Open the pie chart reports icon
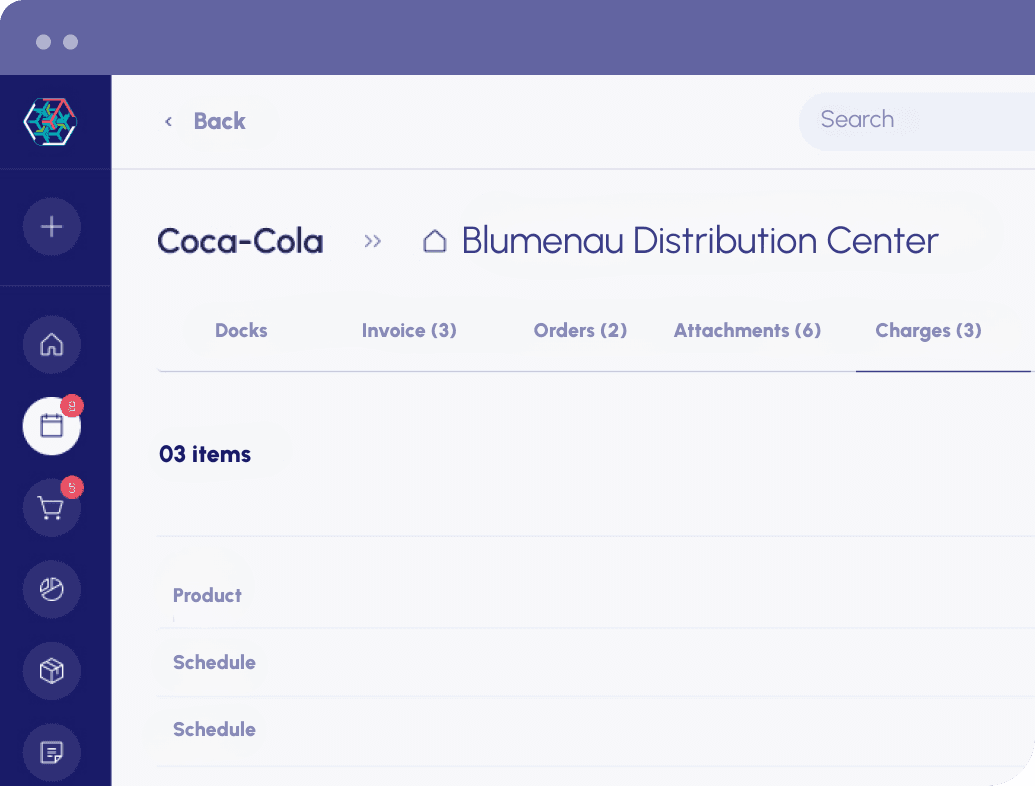This screenshot has height=786, width=1035. click(51, 589)
